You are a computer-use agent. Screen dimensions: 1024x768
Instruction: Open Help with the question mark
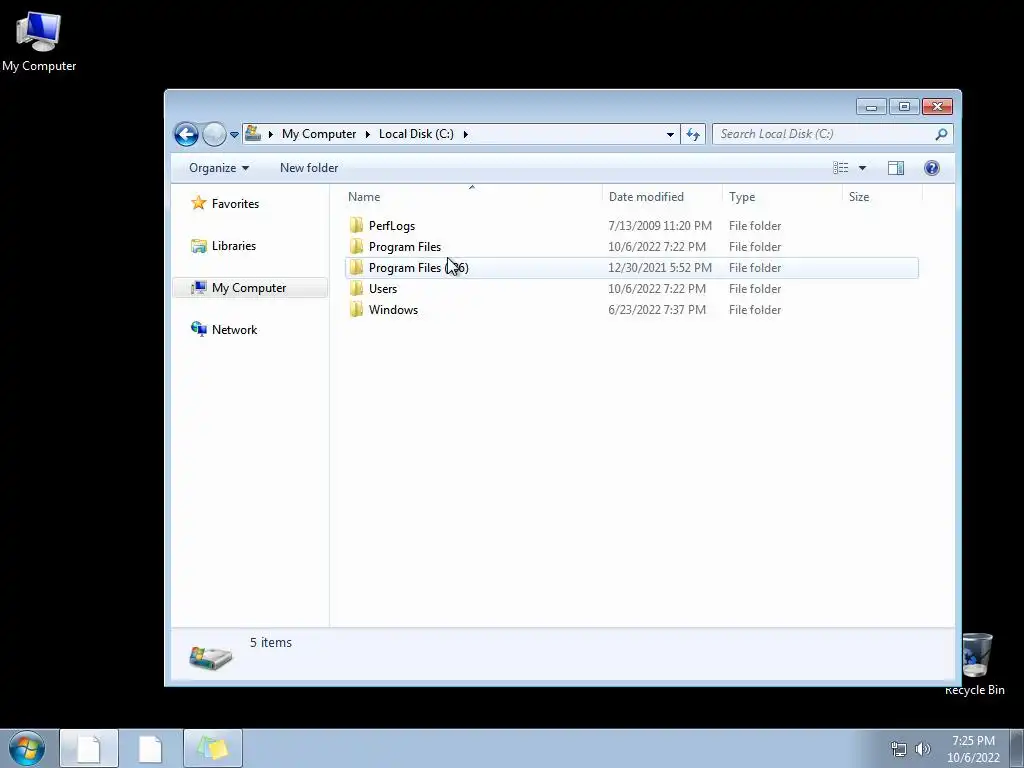(932, 168)
